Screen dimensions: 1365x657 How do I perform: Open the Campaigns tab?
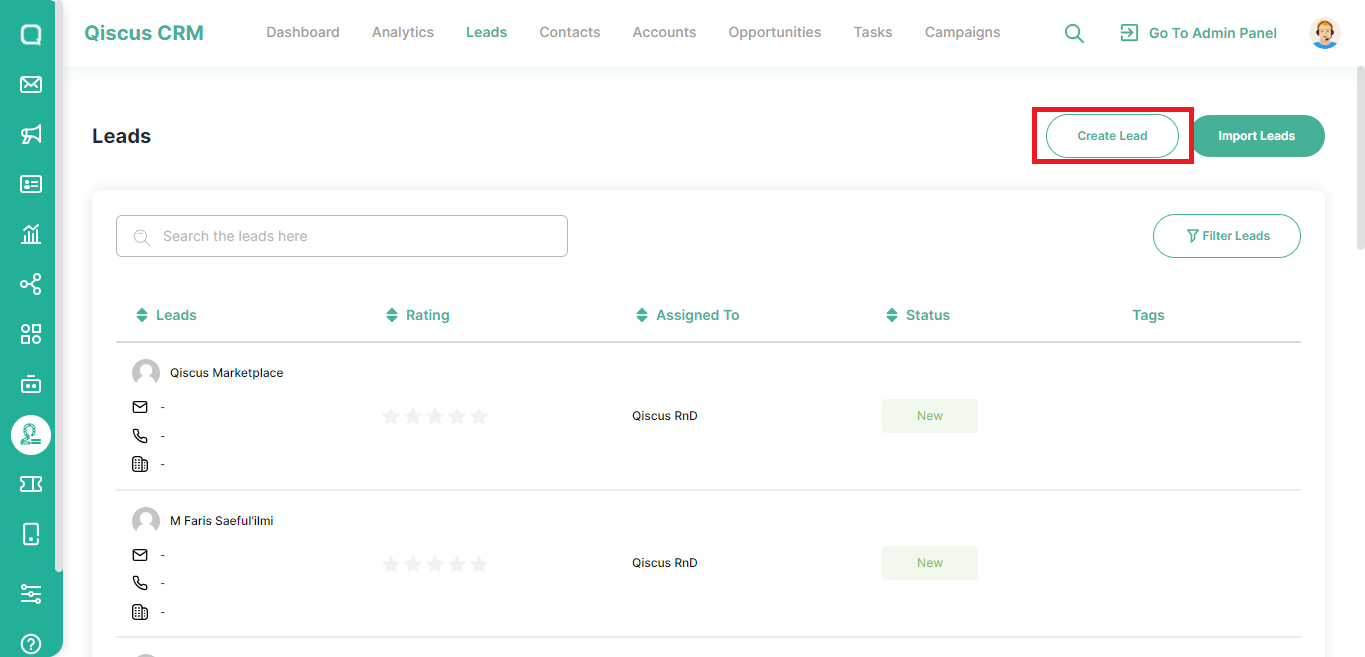point(963,32)
